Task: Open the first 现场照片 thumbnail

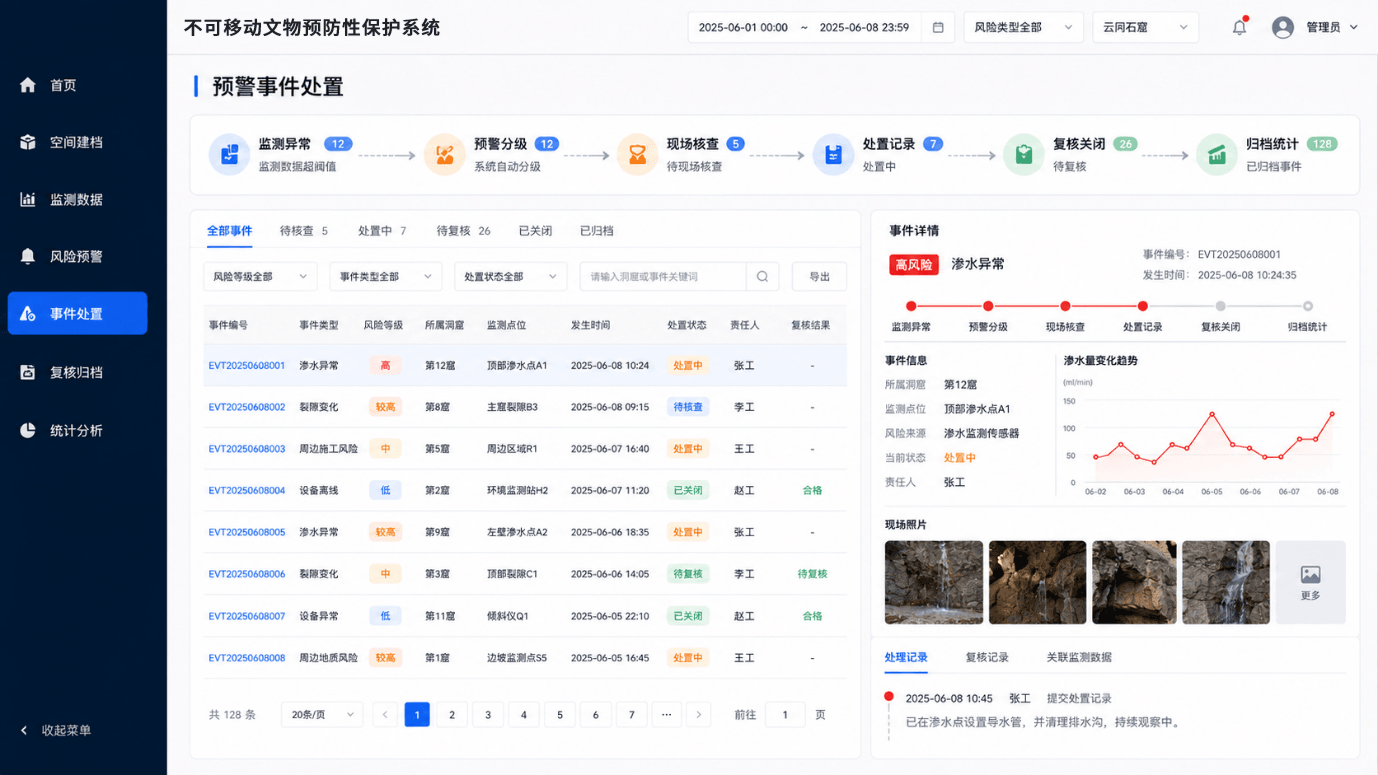Action: 934,582
